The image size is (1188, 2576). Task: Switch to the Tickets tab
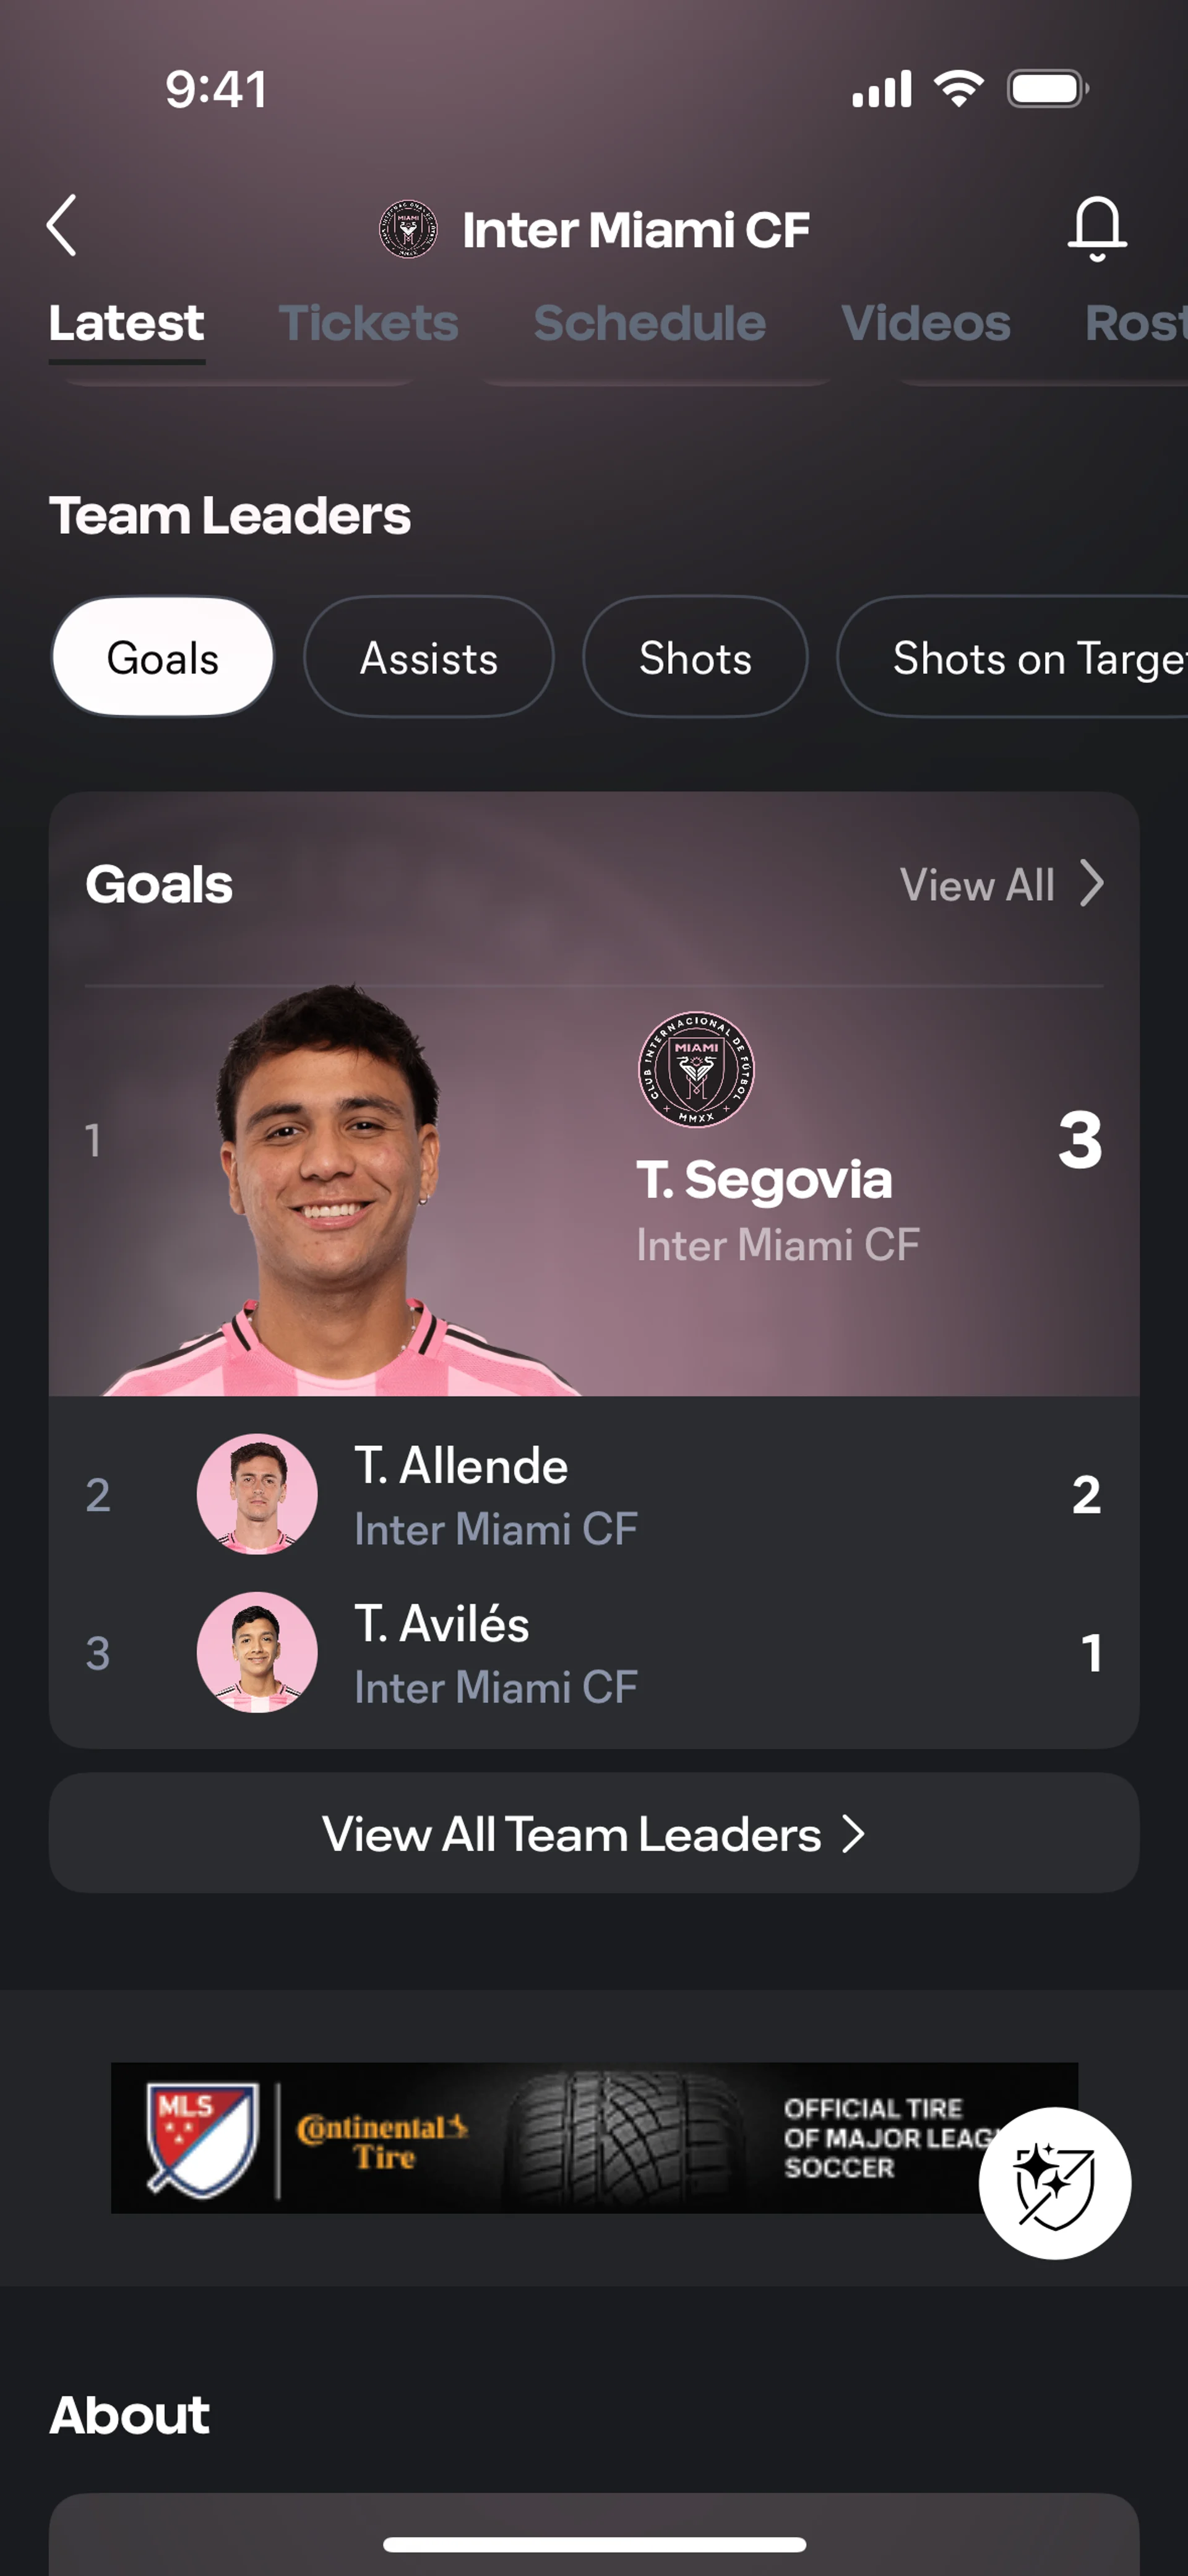click(x=368, y=323)
